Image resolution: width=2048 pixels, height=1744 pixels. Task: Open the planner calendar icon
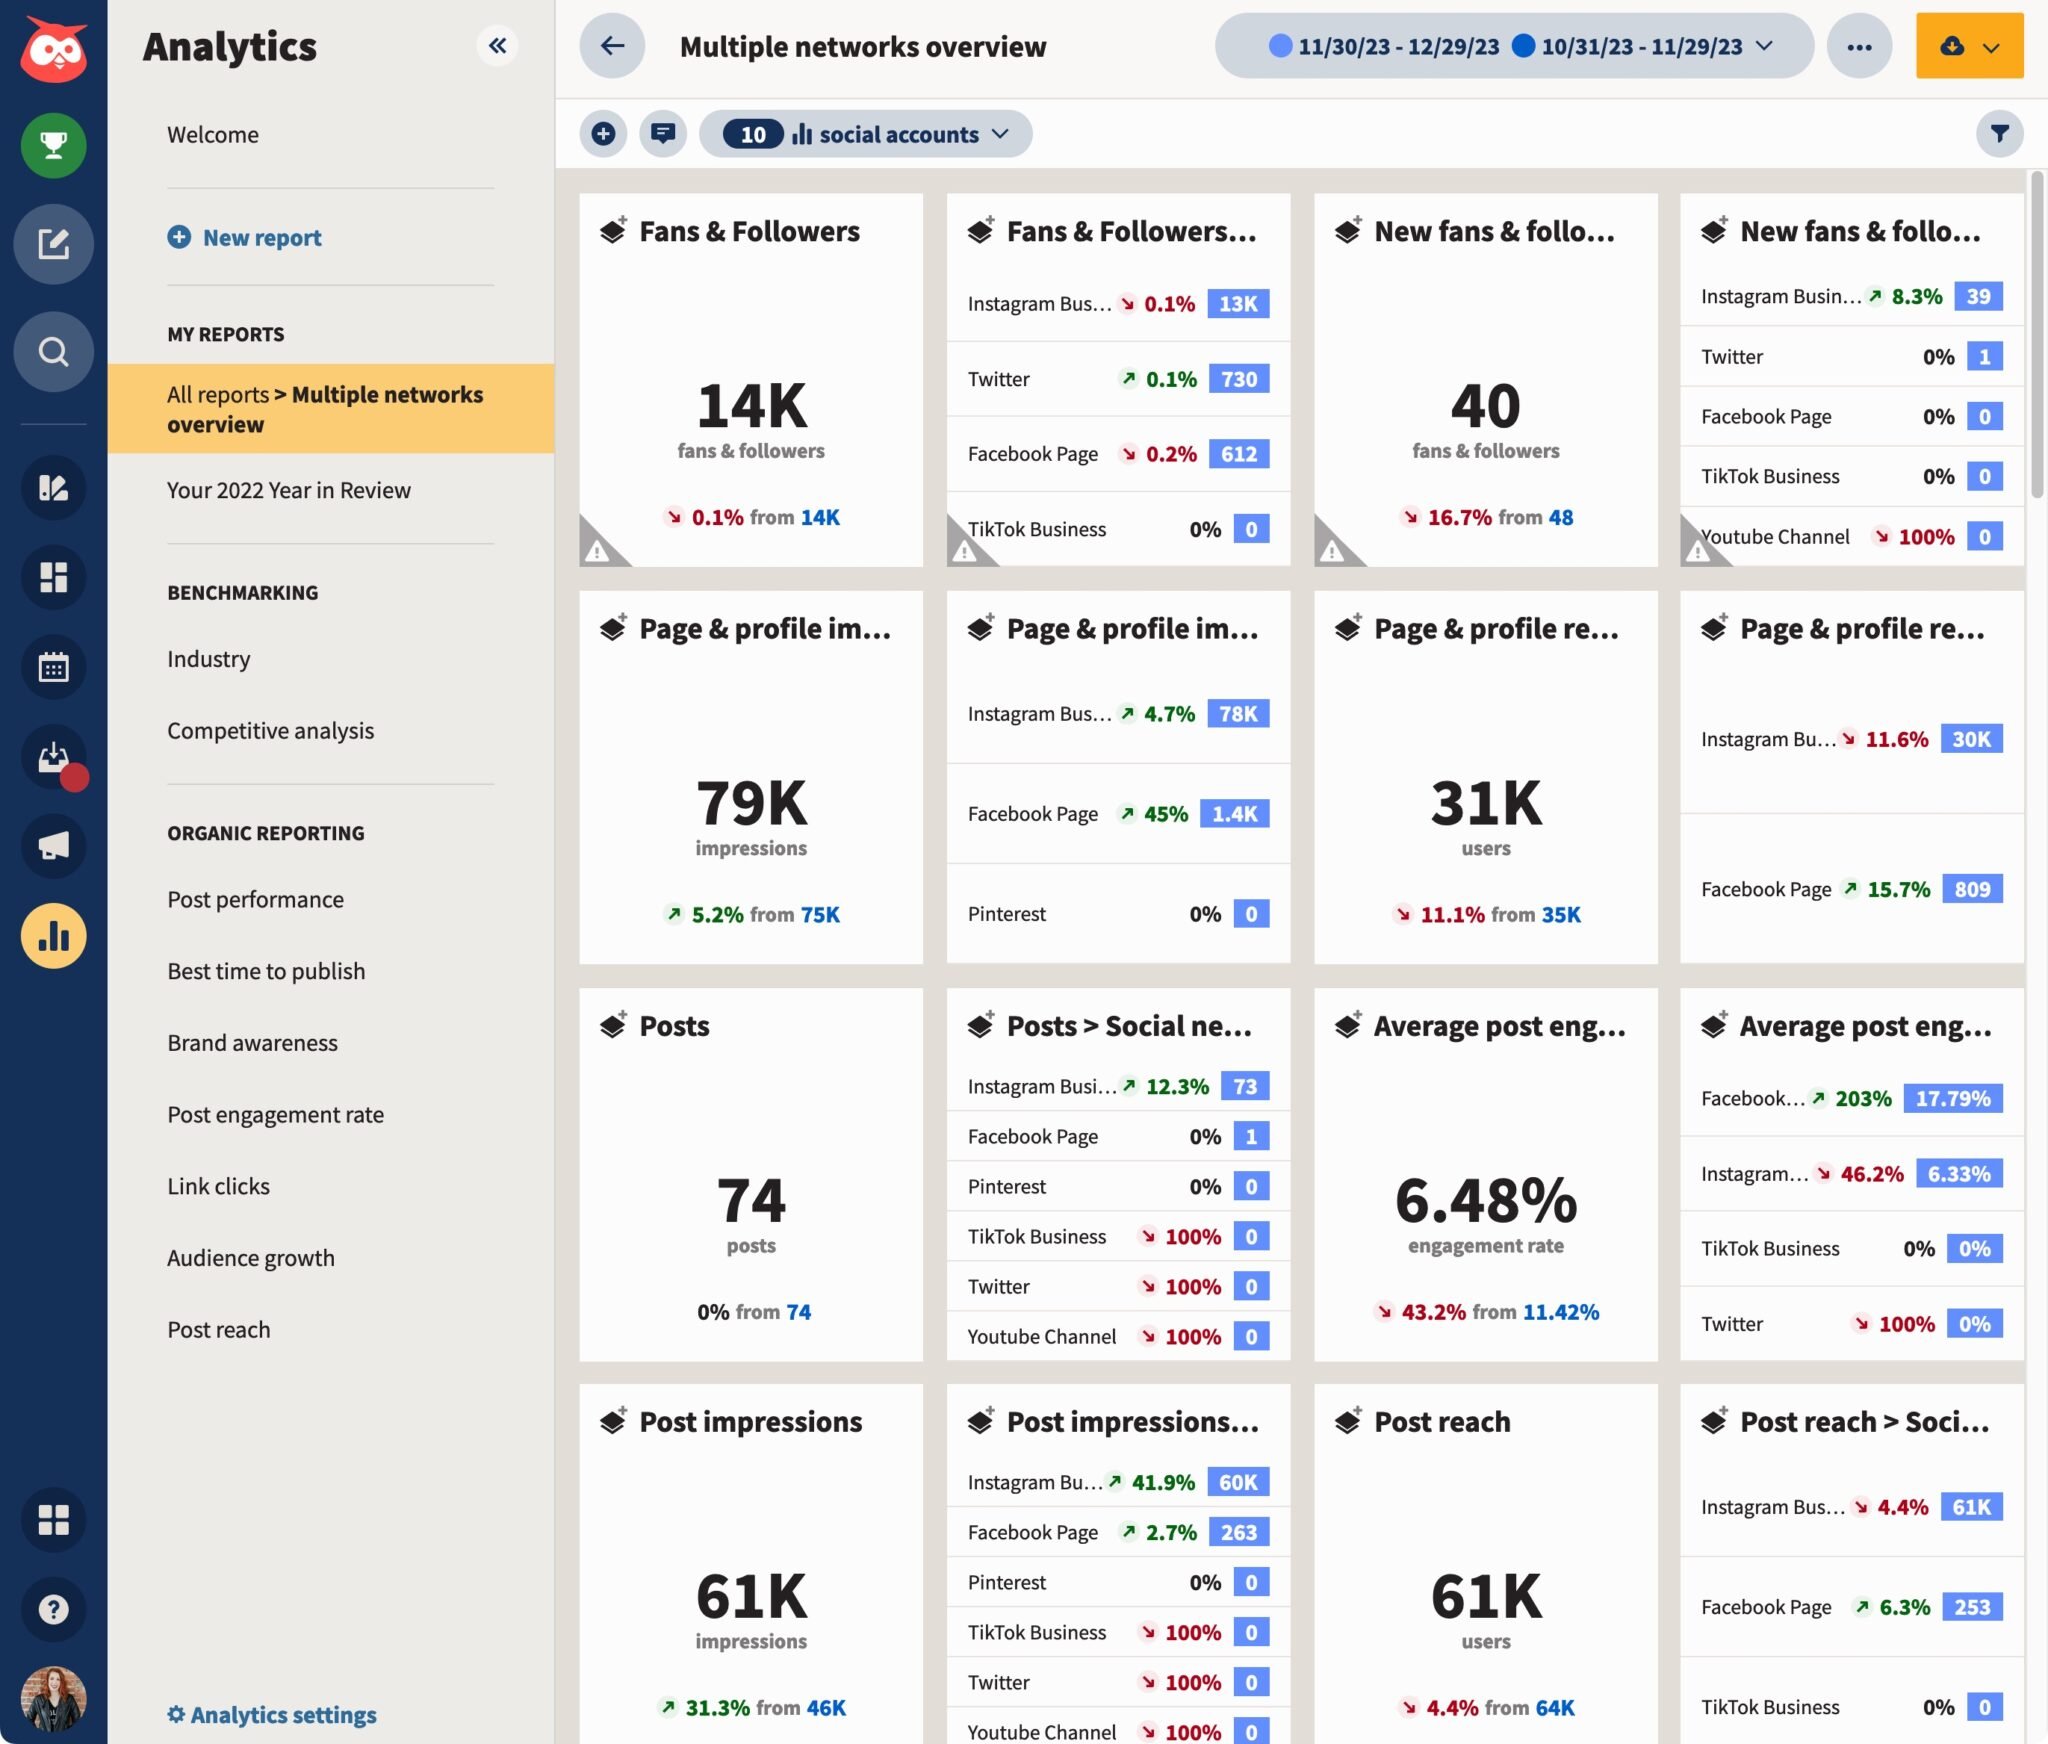click(54, 667)
